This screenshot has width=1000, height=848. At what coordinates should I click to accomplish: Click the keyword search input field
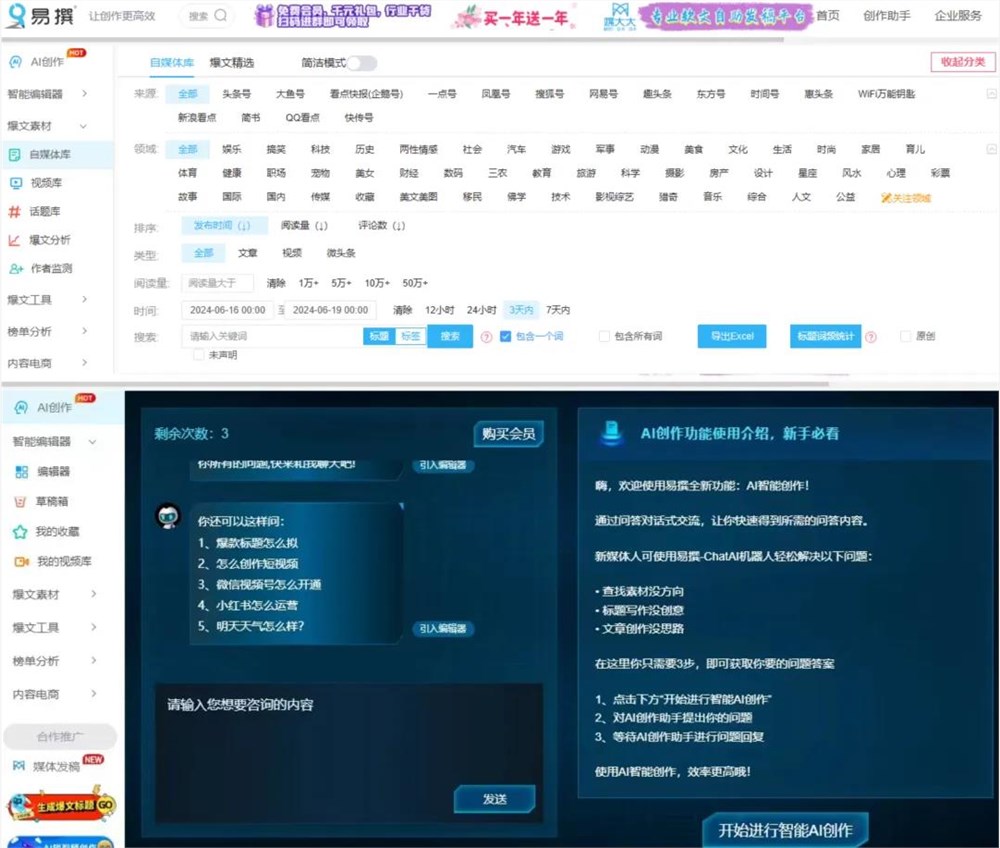[263, 336]
